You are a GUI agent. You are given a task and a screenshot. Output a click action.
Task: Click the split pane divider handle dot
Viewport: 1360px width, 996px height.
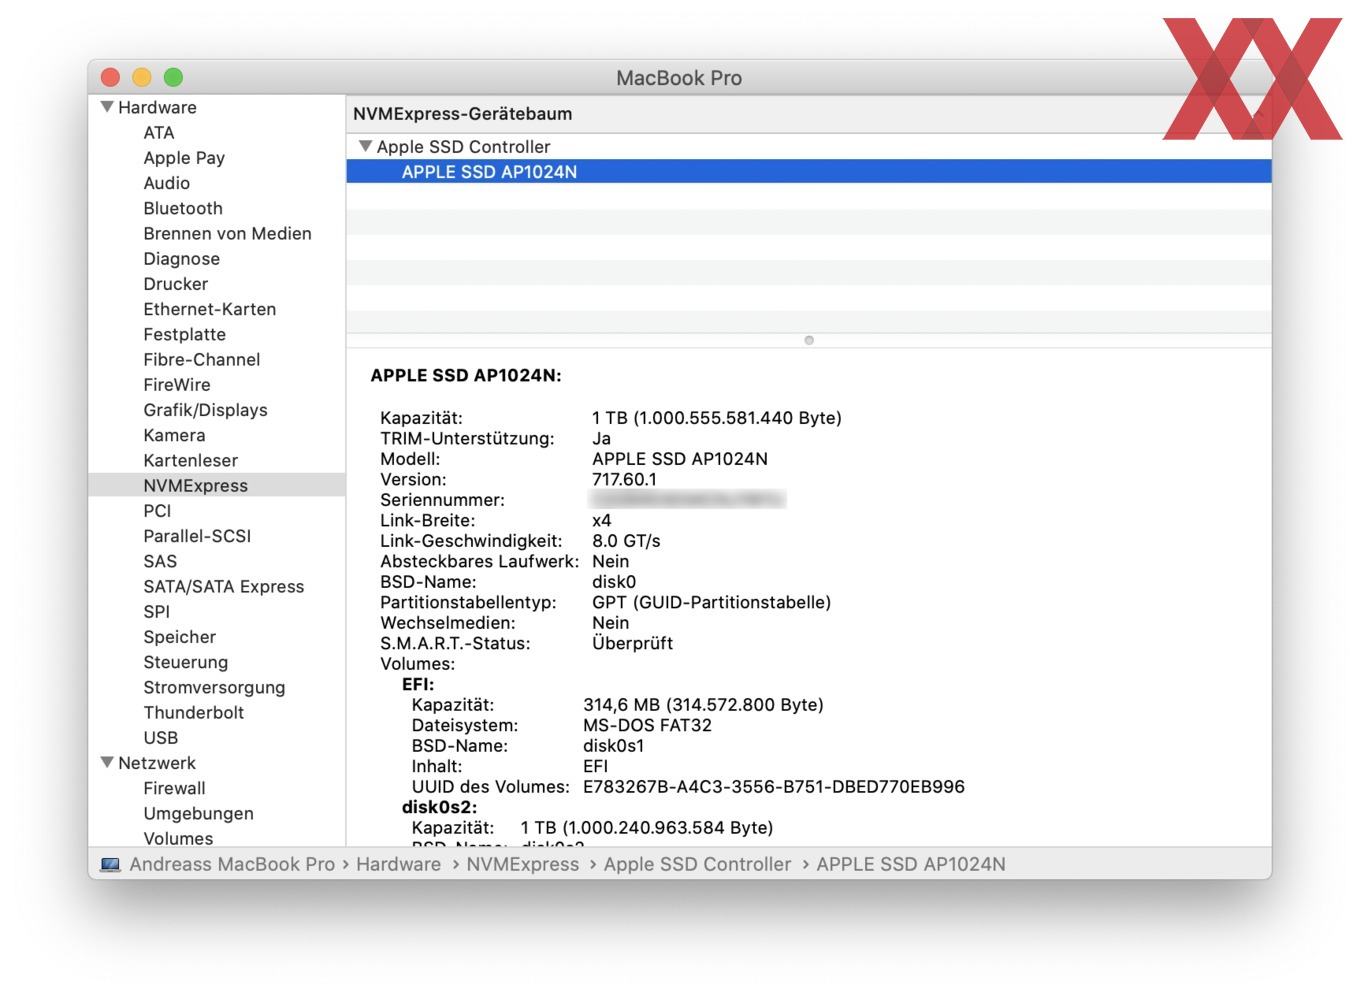[x=809, y=340]
